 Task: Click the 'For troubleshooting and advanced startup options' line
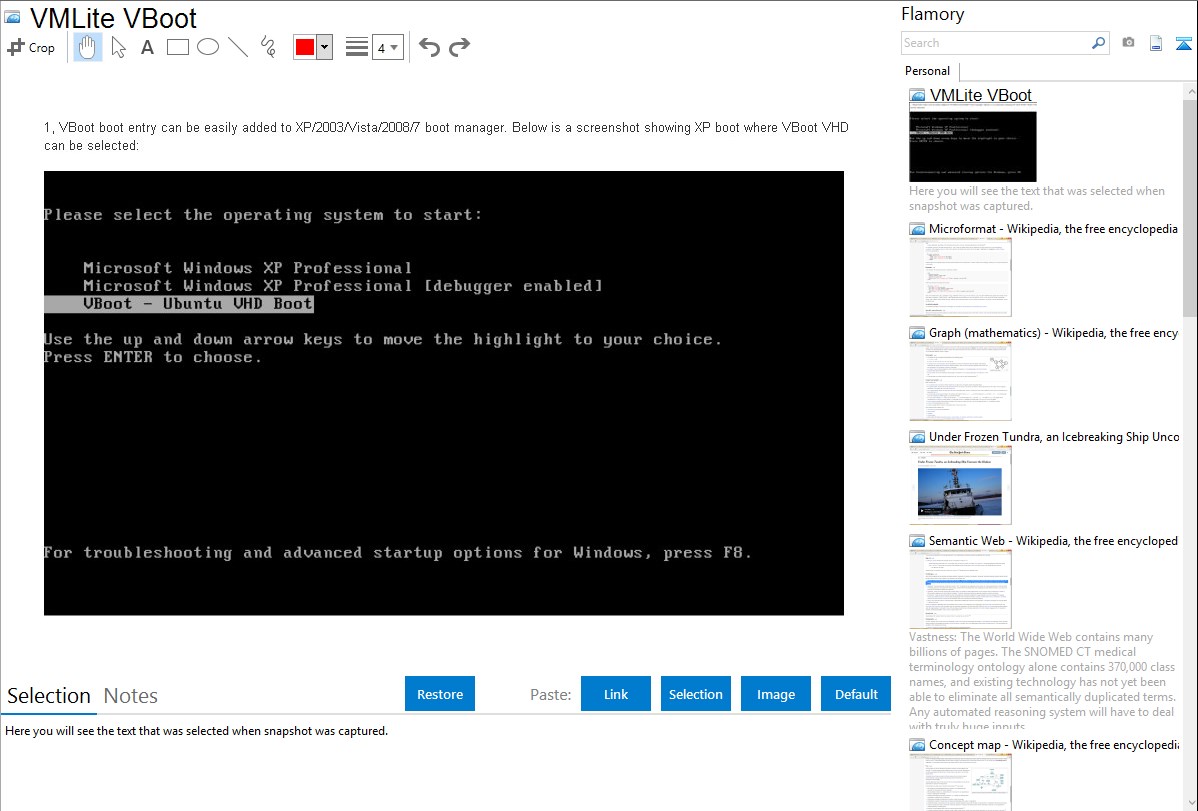click(397, 553)
